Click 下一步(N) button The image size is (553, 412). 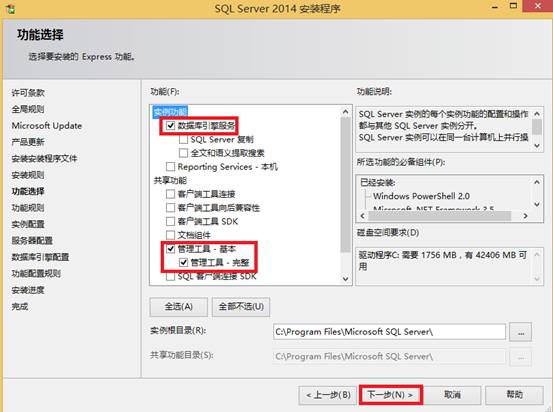390,394
